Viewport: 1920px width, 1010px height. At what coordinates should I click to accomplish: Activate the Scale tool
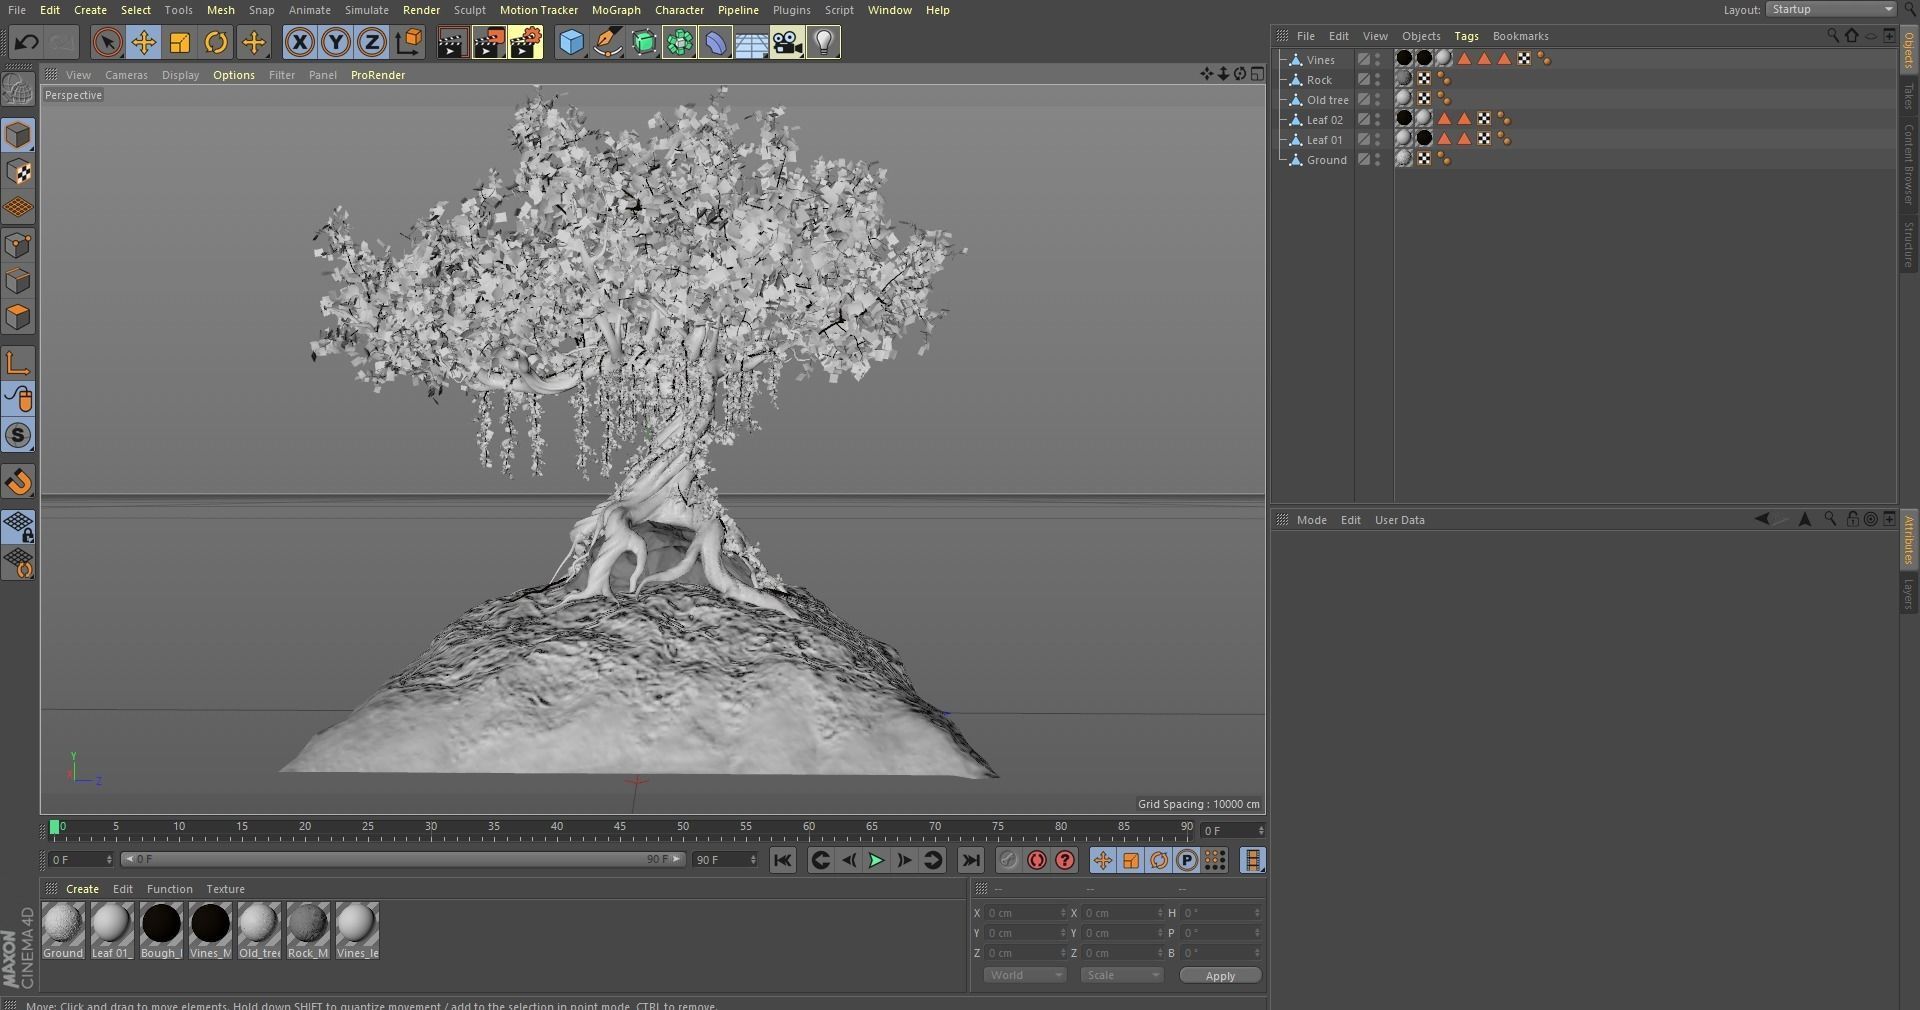[x=180, y=42]
